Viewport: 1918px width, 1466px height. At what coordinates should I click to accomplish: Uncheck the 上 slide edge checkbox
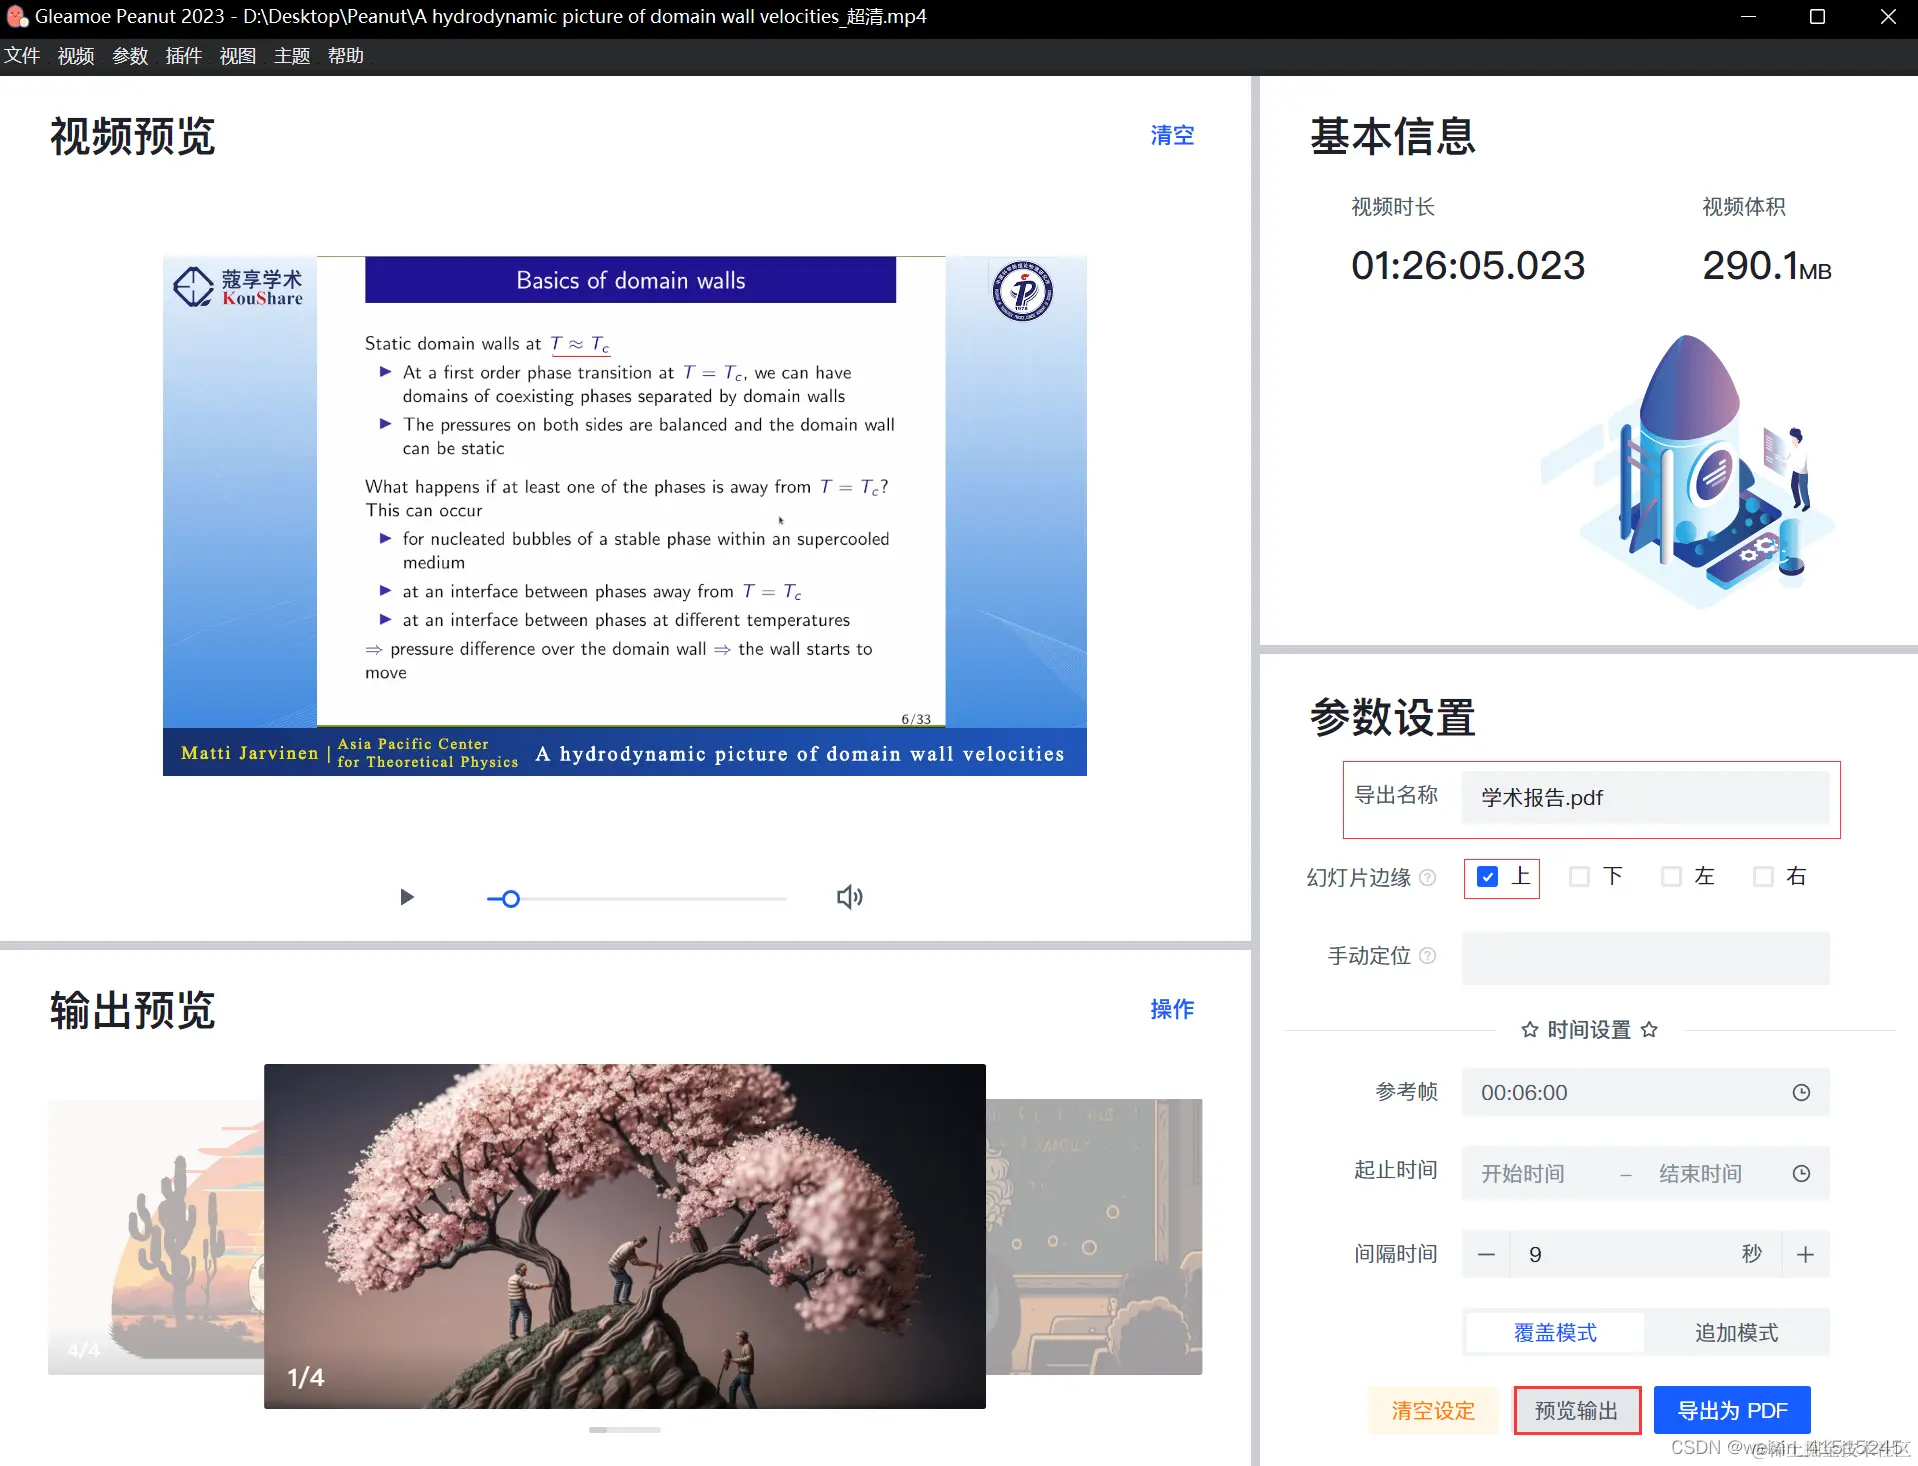(x=1488, y=876)
